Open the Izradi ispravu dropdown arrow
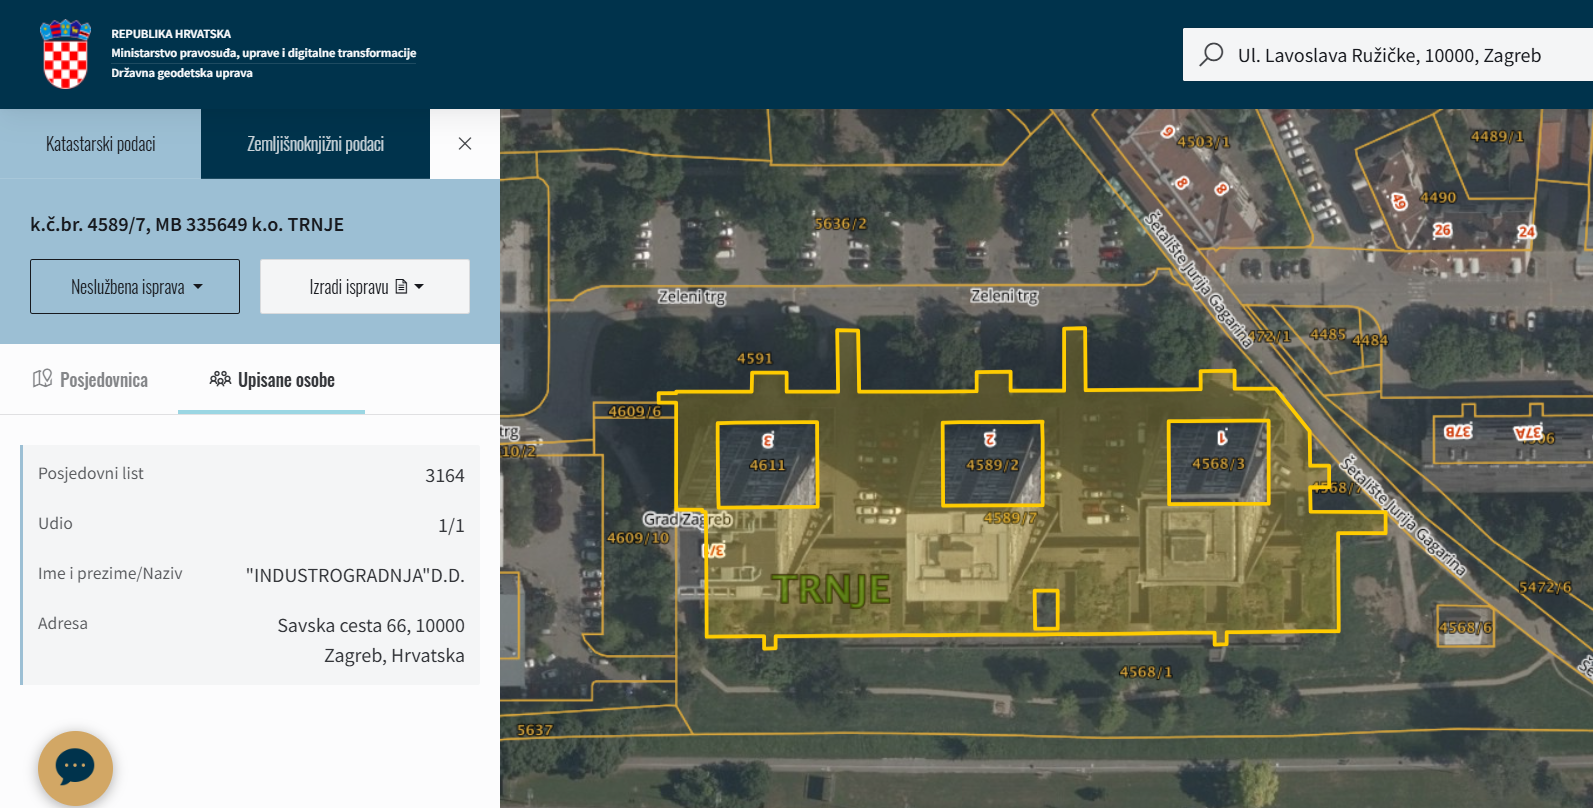This screenshot has width=1593, height=808. click(x=419, y=287)
